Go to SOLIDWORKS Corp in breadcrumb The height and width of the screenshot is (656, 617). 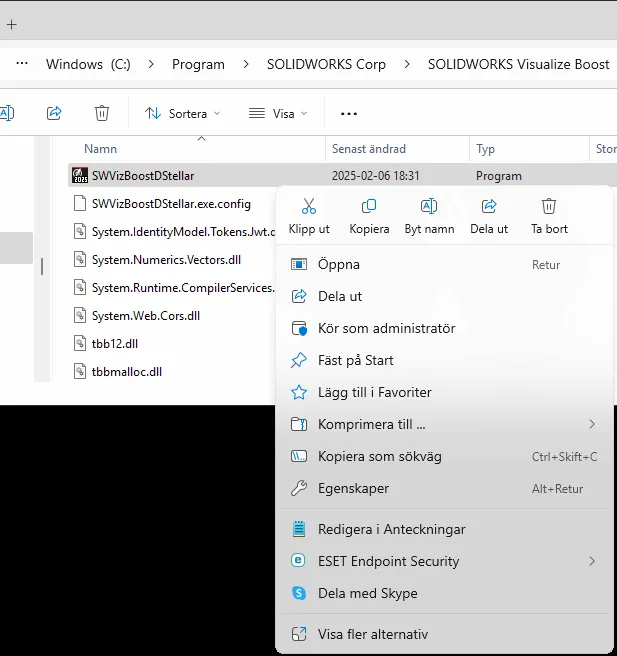click(326, 64)
